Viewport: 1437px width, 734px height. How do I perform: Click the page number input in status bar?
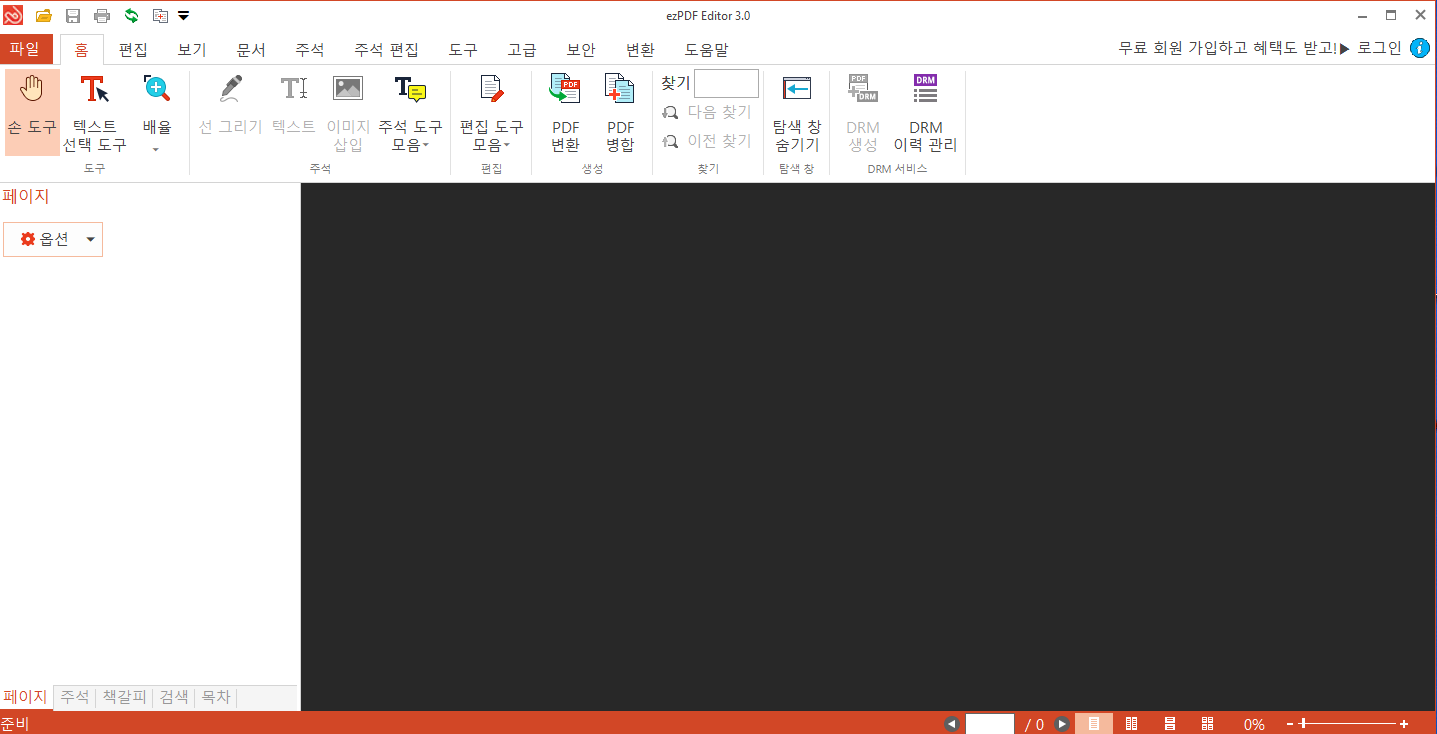click(990, 724)
